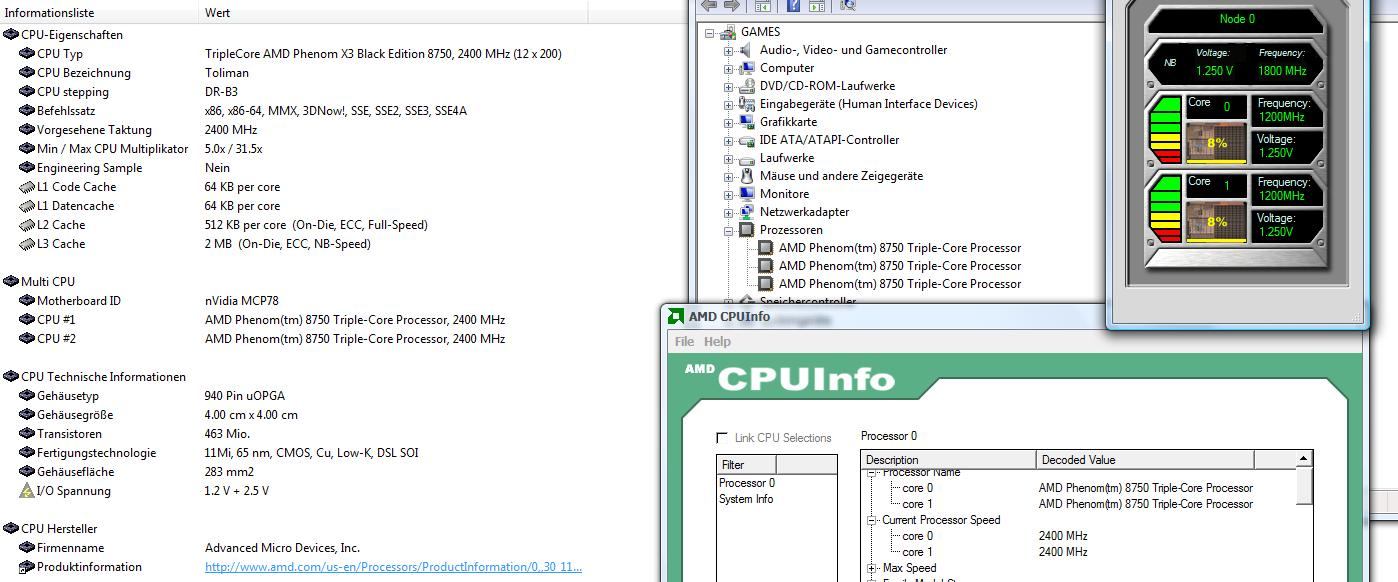Click the L1 Code Cache memory icon
Image resolution: width=1398 pixels, height=582 pixels.
27,187
